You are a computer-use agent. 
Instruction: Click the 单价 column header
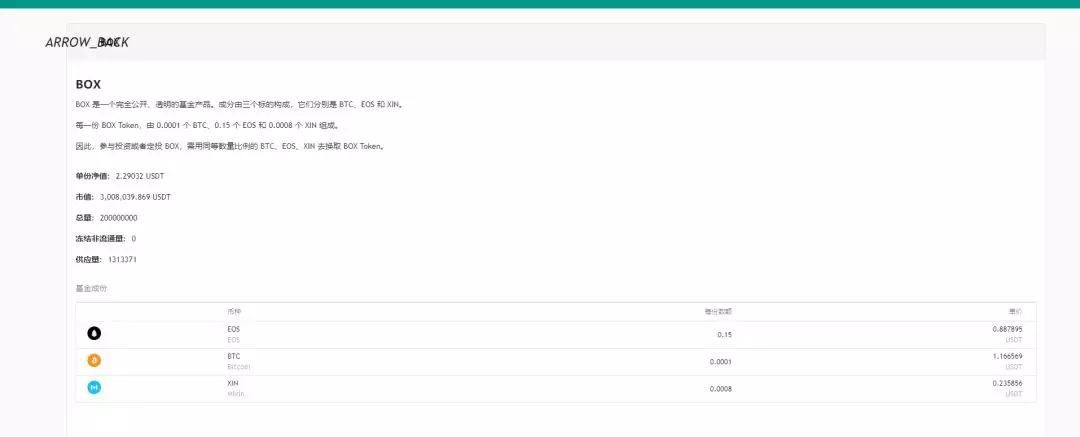click(x=1015, y=312)
